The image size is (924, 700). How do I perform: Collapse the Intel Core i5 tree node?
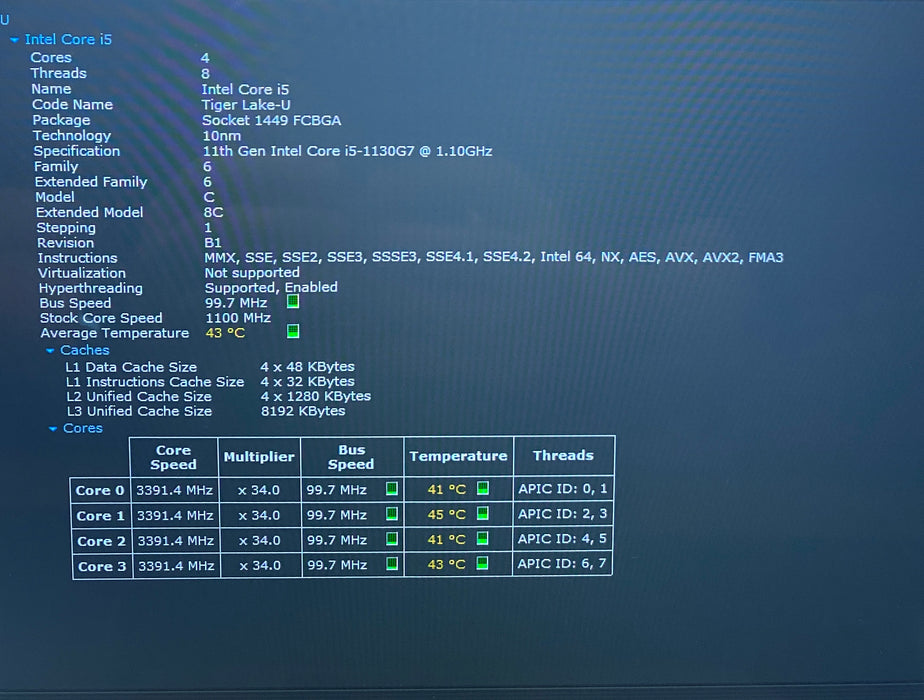(14, 40)
